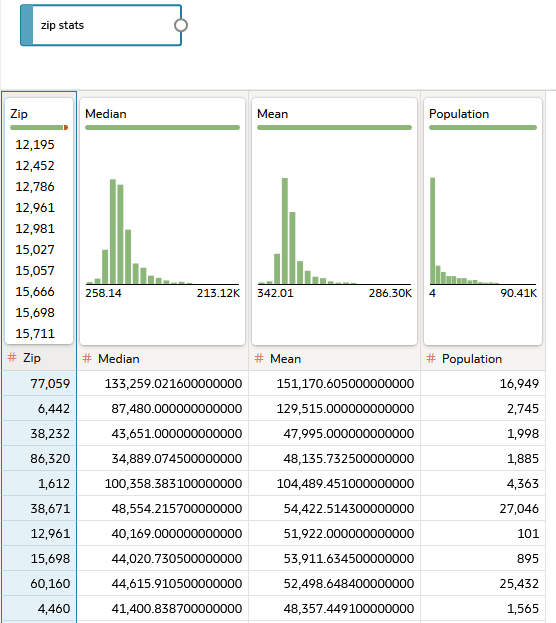Click Population cell 16,949
The height and width of the screenshot is (623, 556).
coord(483,383)
